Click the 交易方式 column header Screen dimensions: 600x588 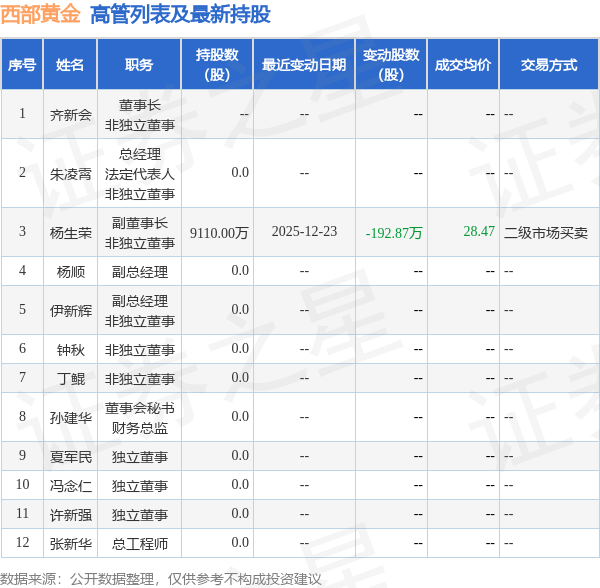[x=549, y=65]
